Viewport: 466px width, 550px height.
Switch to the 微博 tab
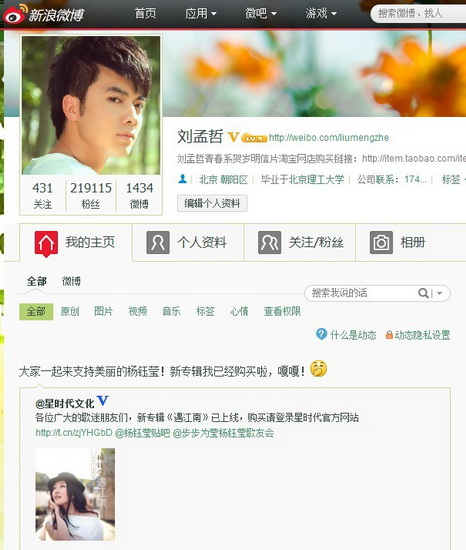click(71, 281)
